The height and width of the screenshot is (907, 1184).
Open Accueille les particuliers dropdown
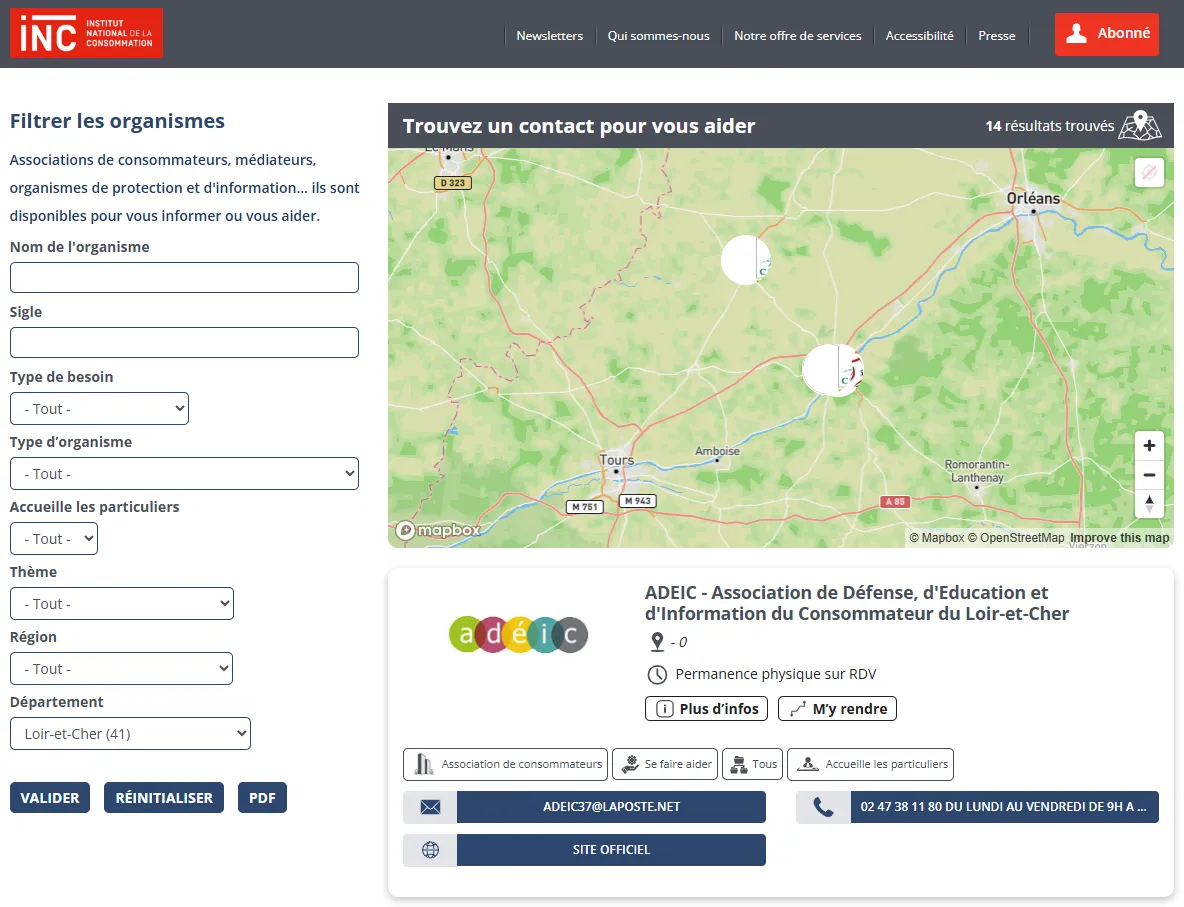54,538
